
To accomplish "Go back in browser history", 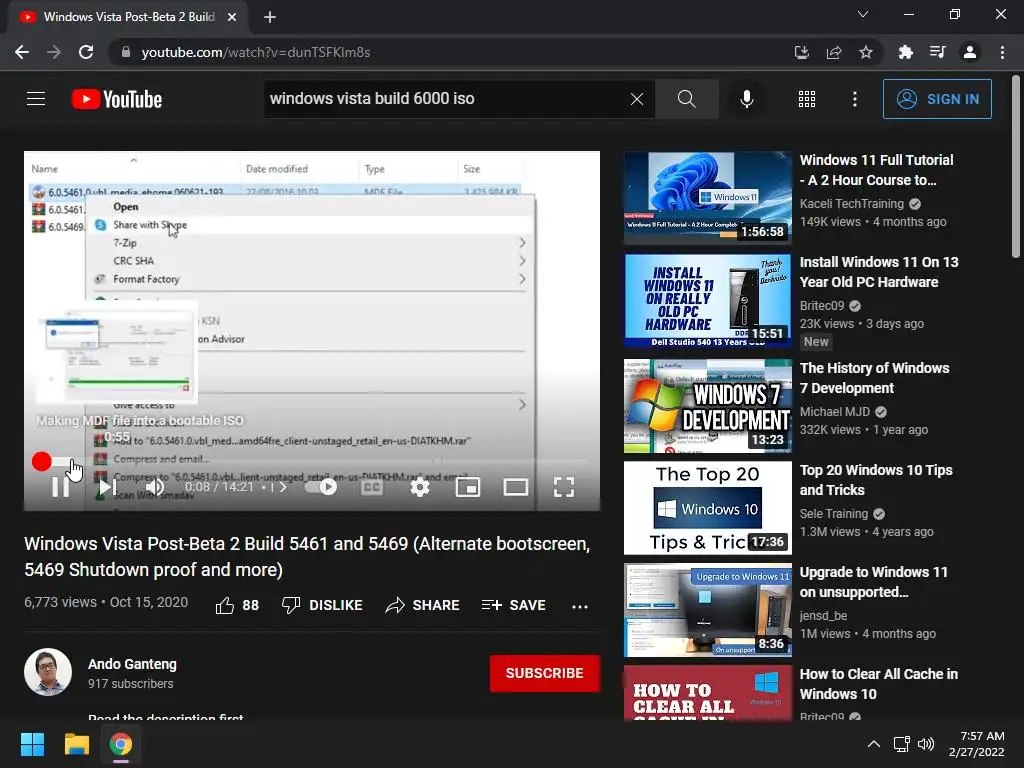I will coord(22,52).
